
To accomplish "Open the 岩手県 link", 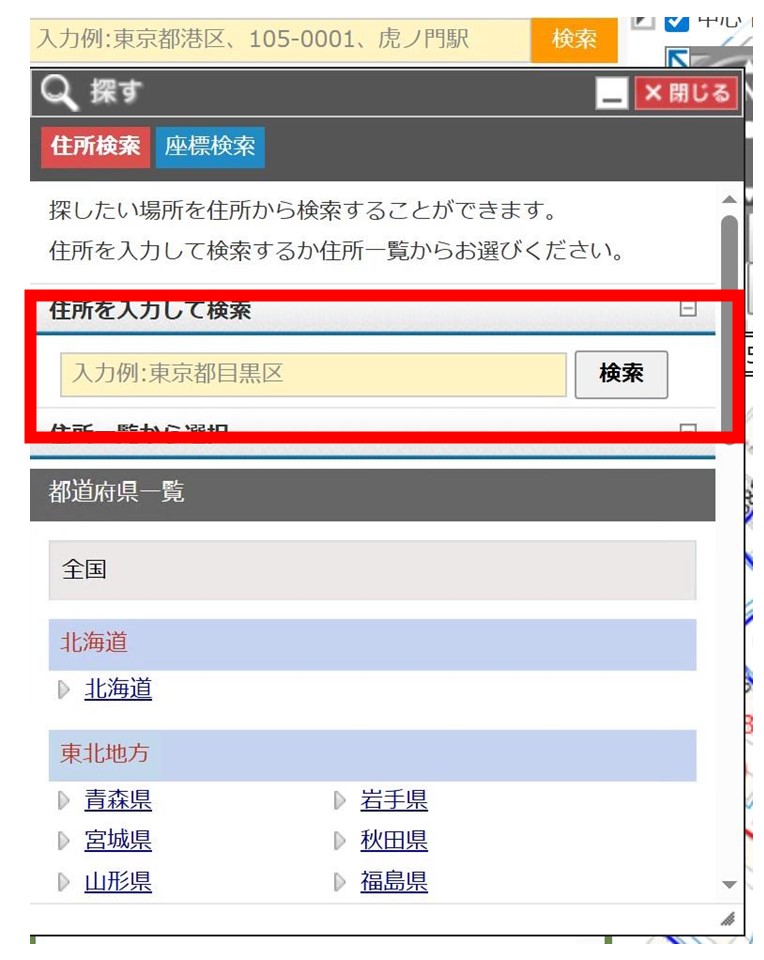I will click(394, 800).
